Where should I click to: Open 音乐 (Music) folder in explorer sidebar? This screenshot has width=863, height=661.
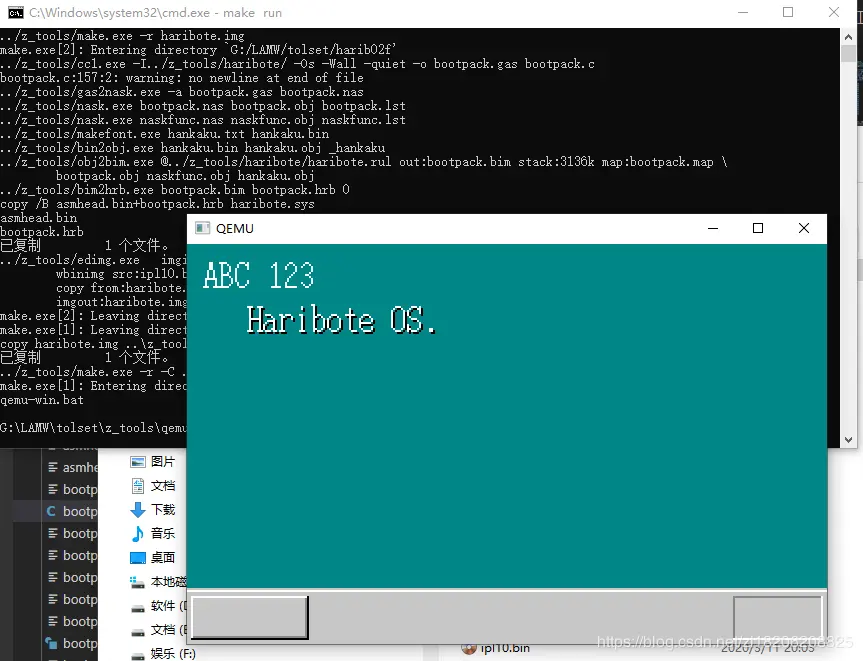(152, 533)
